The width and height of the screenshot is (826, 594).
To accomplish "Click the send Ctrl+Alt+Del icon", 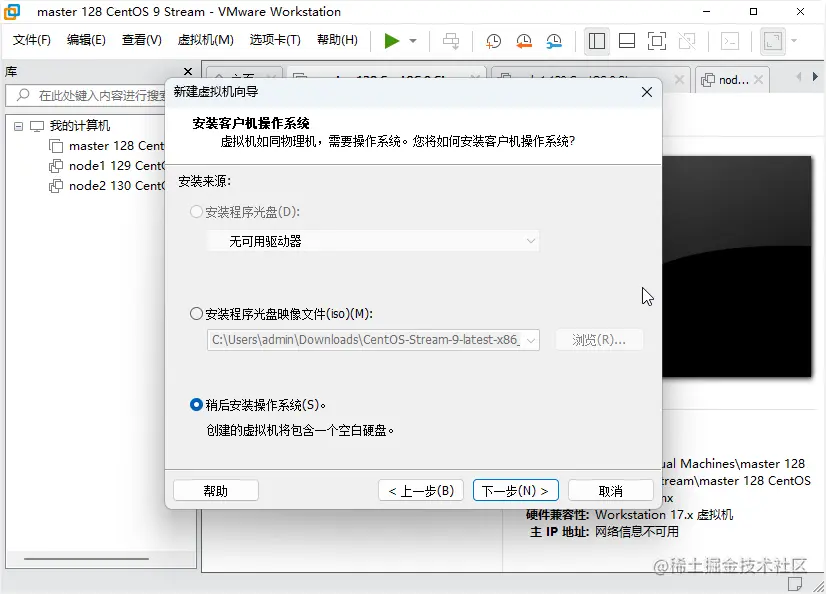I will 450,41.
